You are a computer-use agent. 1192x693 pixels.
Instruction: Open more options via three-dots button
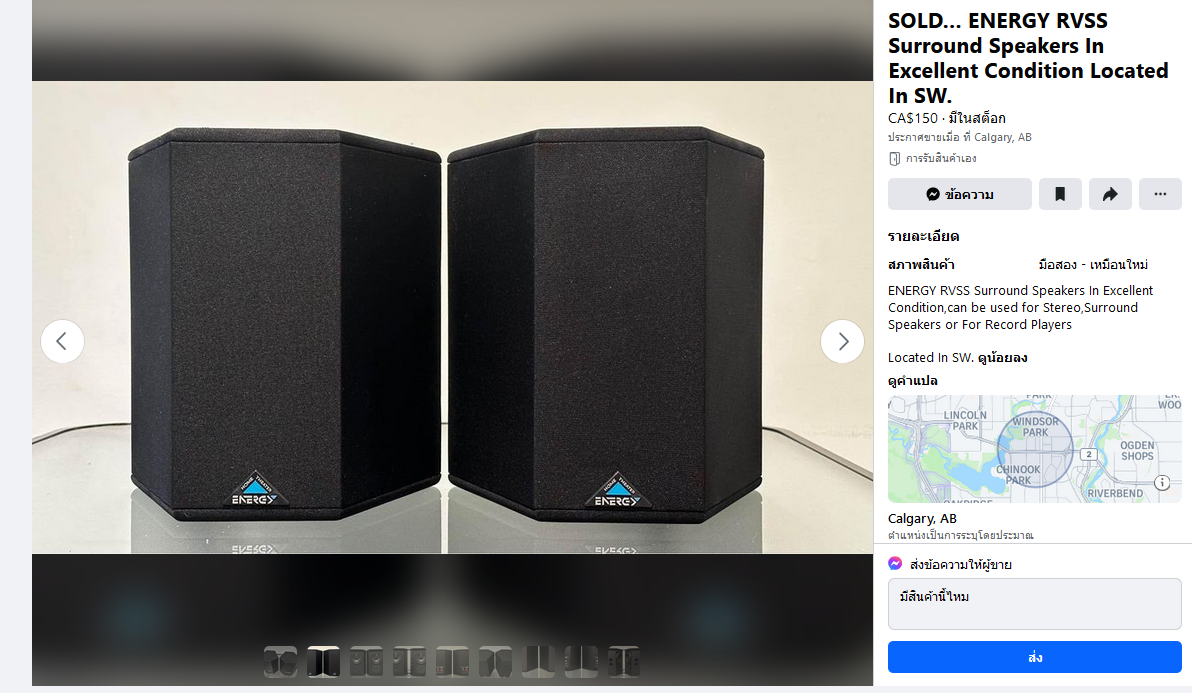point(1160,195)
